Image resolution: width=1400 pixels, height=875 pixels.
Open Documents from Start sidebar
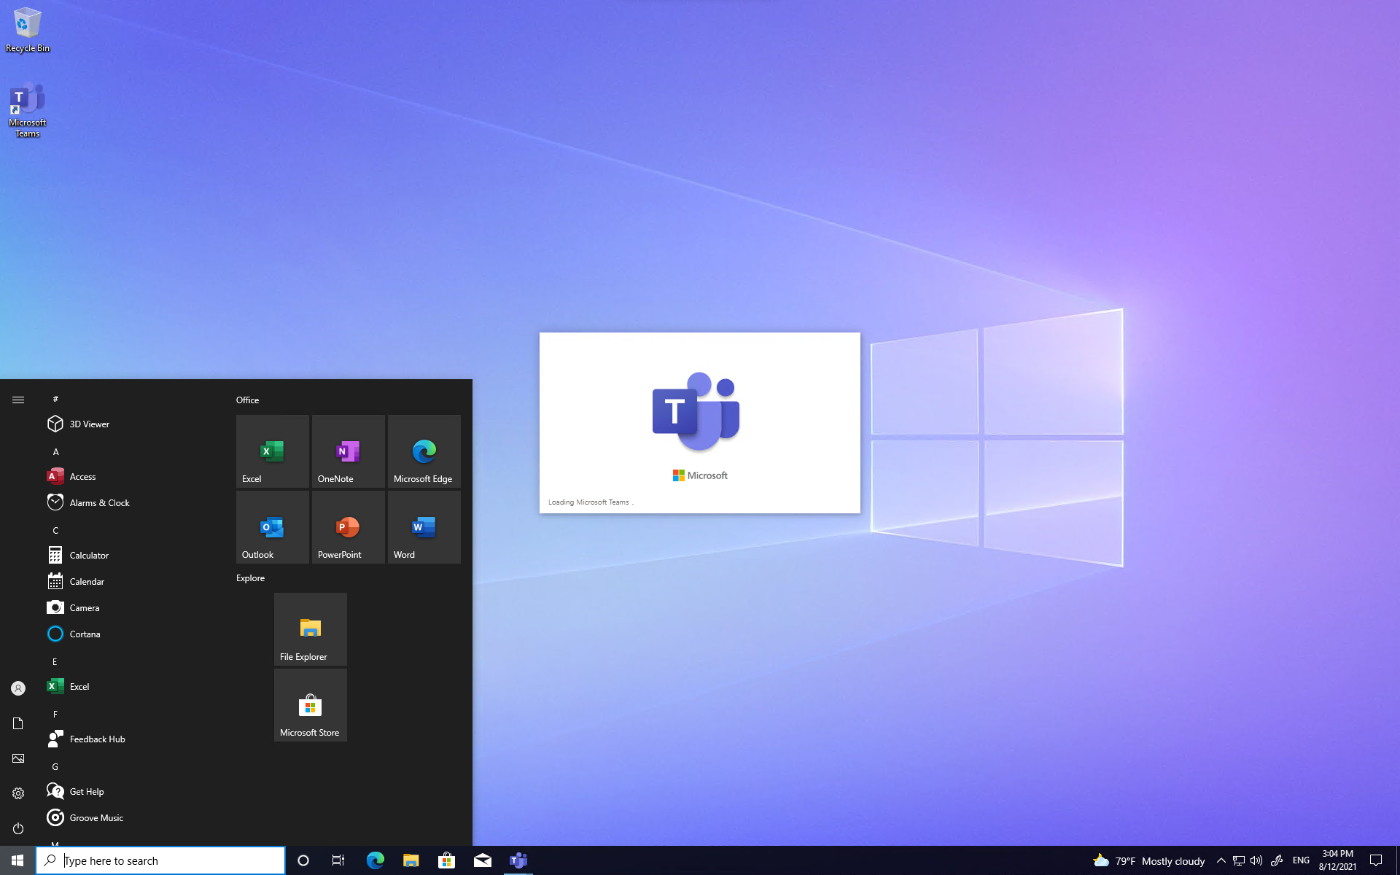[18, 723]
